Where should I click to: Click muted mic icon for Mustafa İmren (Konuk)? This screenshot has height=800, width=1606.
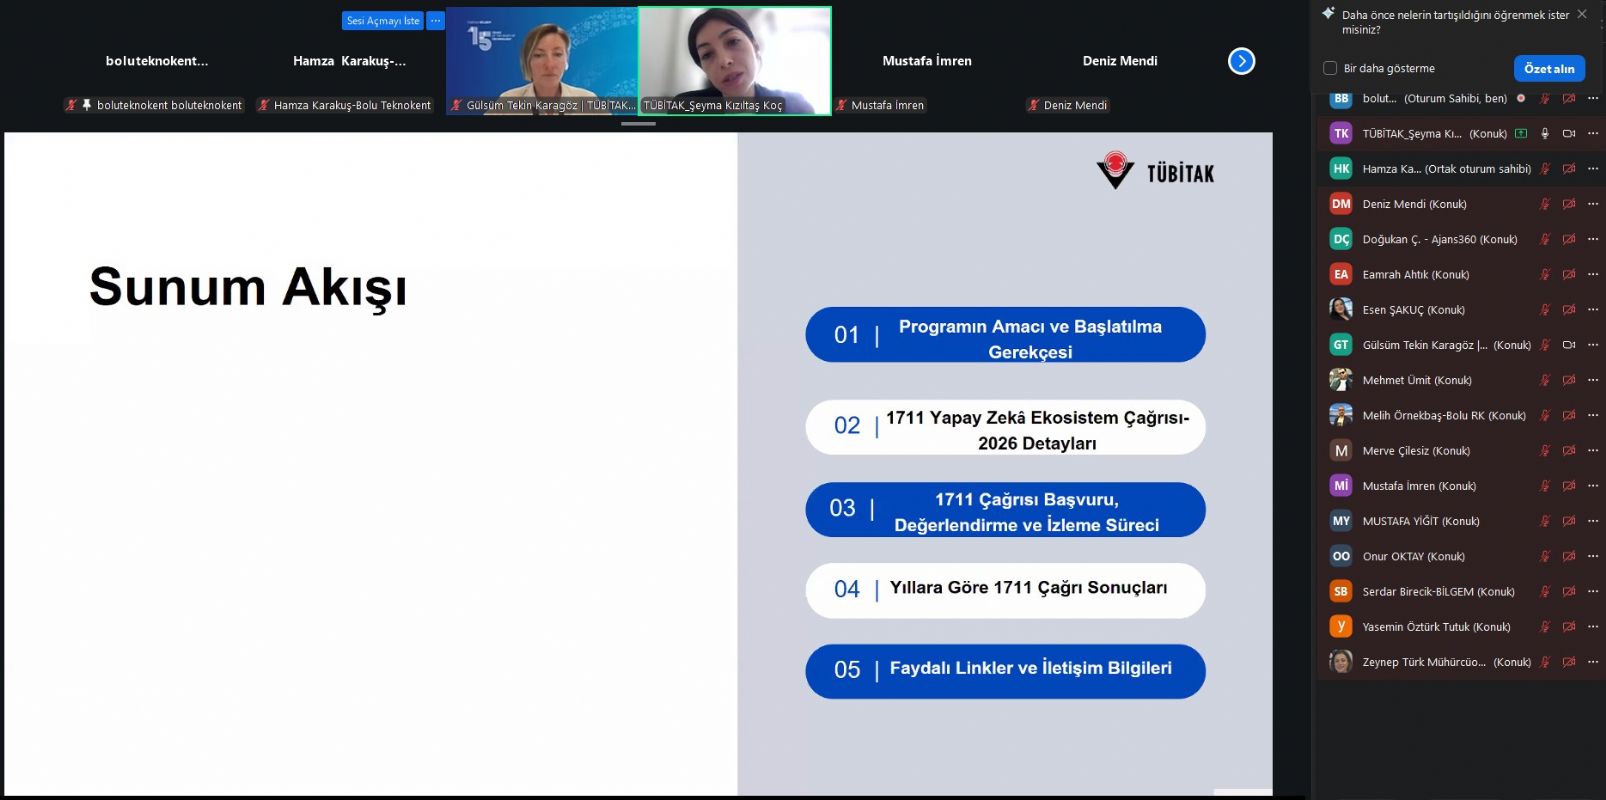click(x=1545, y=485)
